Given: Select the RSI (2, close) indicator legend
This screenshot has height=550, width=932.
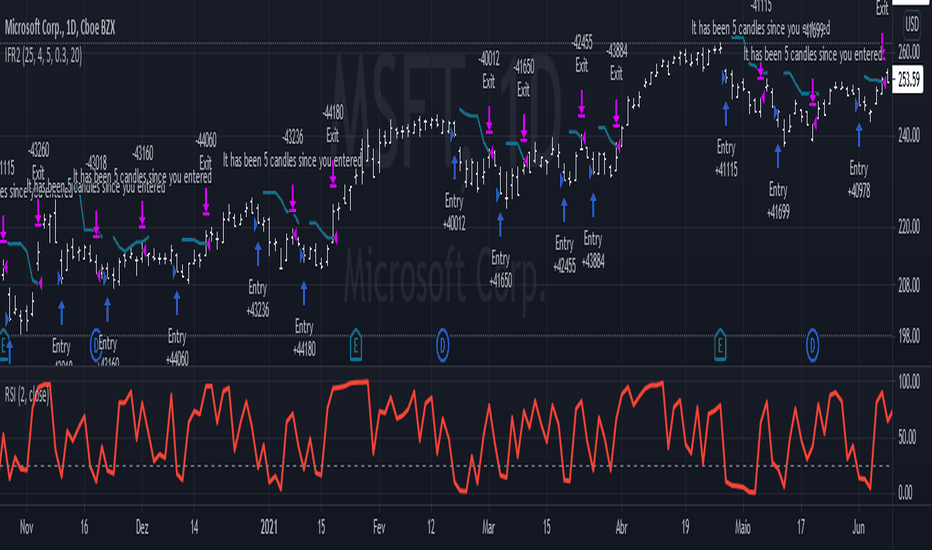Looking at the screenshot, I should (x=27, y=395).
